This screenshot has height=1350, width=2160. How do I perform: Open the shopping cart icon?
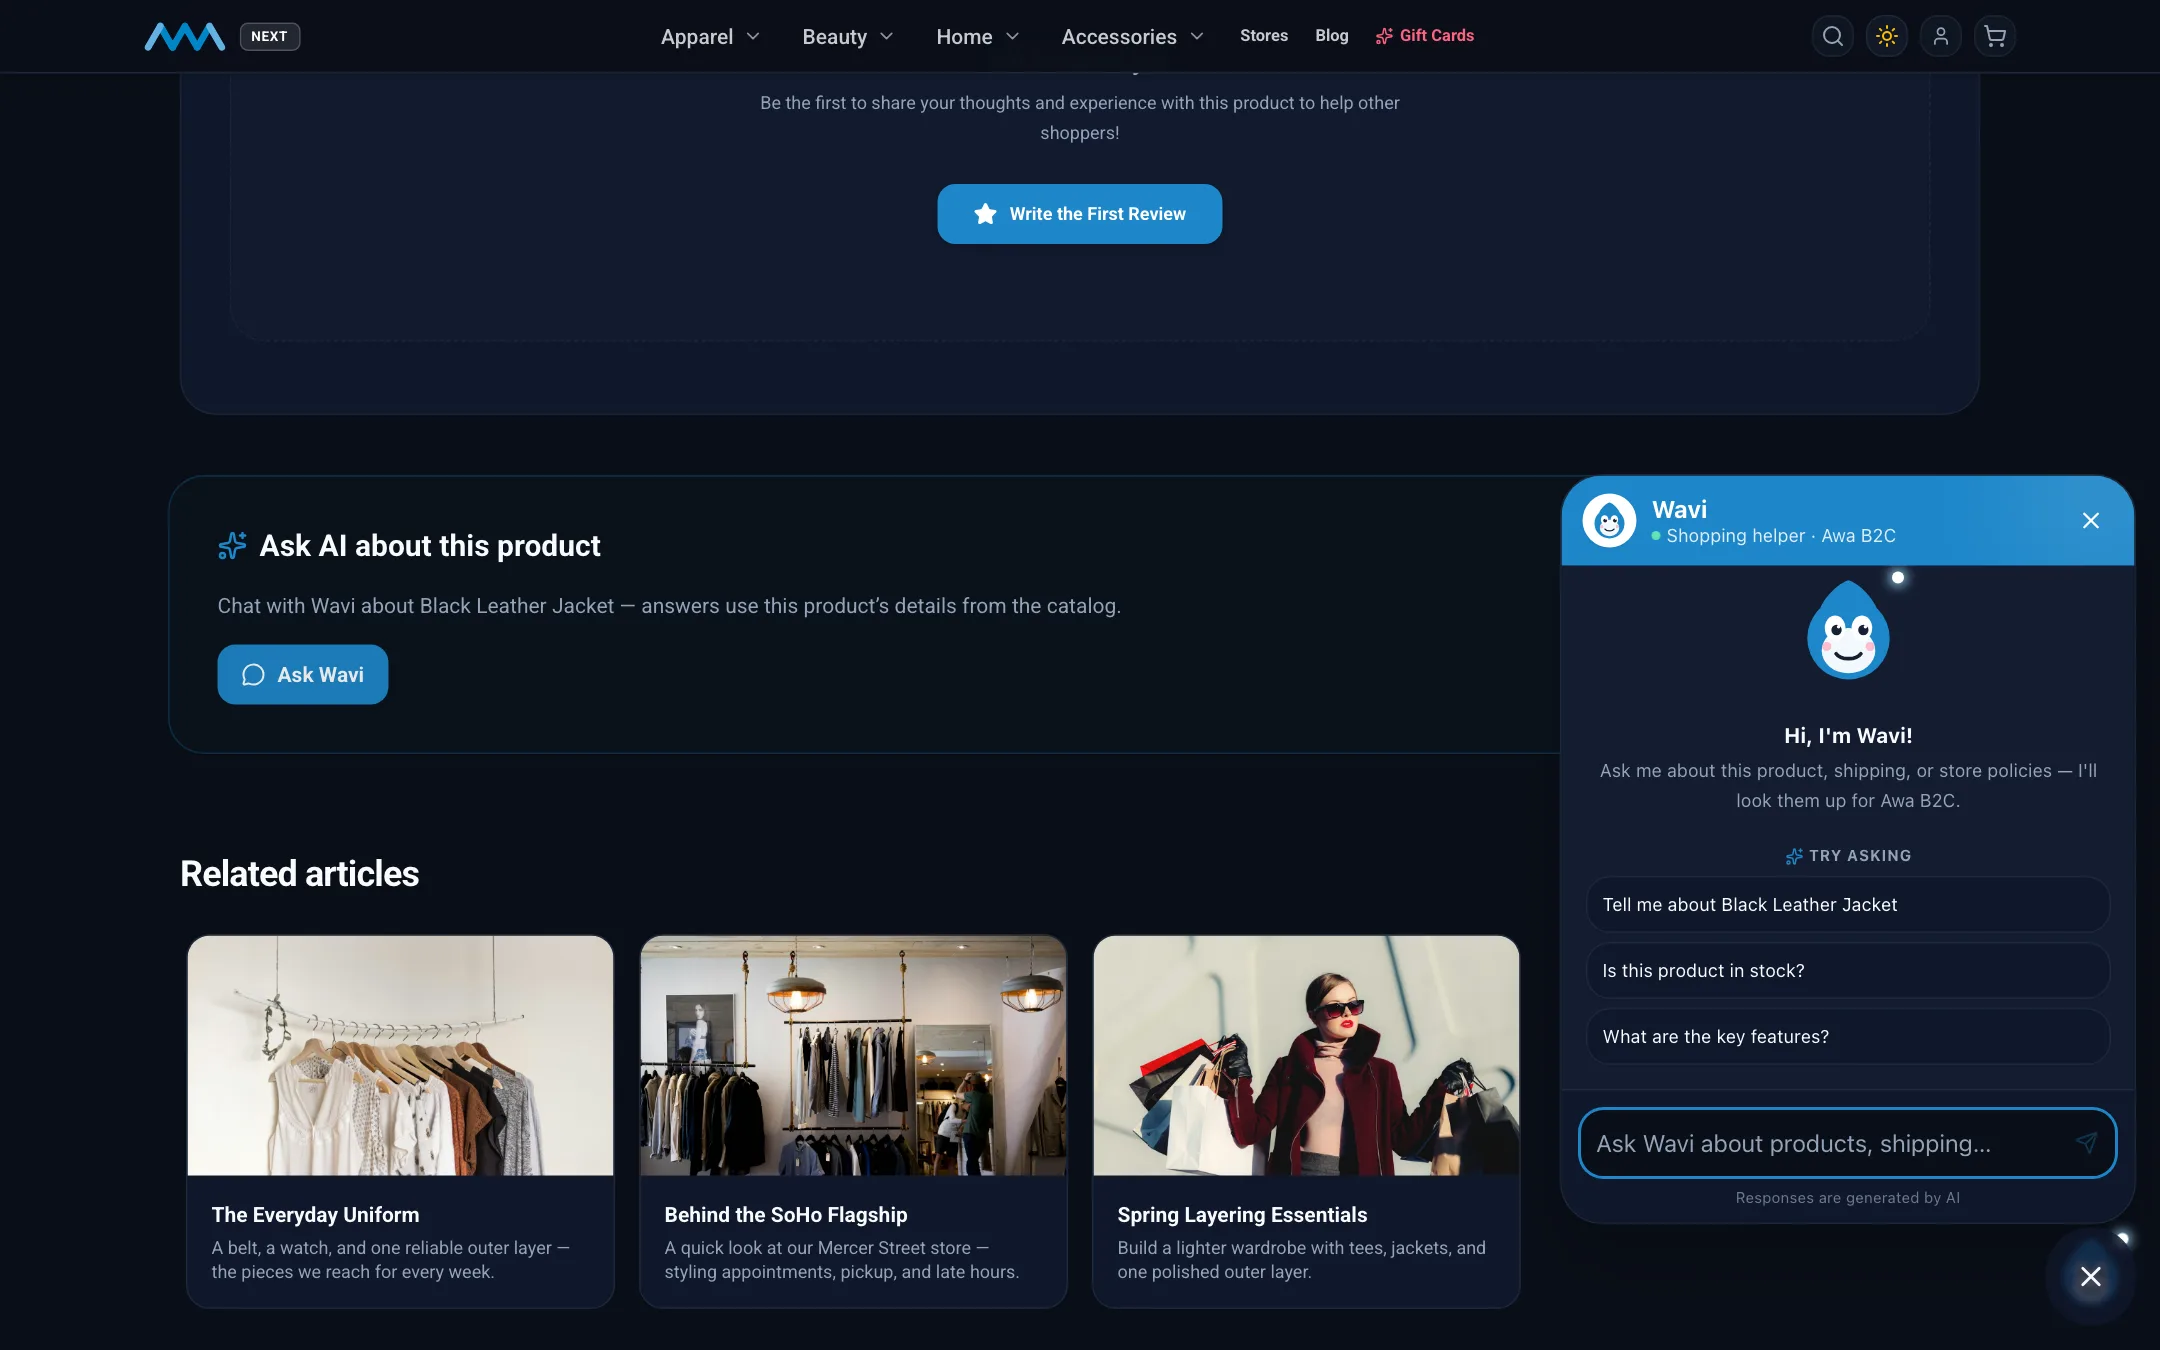click(1994, 37)
